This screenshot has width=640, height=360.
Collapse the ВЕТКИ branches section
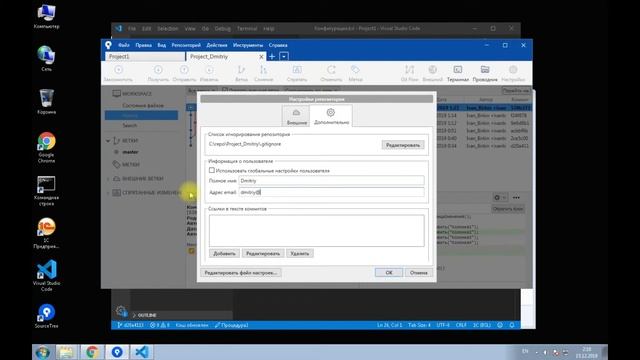pyautogui.click(x=108, y=141)
